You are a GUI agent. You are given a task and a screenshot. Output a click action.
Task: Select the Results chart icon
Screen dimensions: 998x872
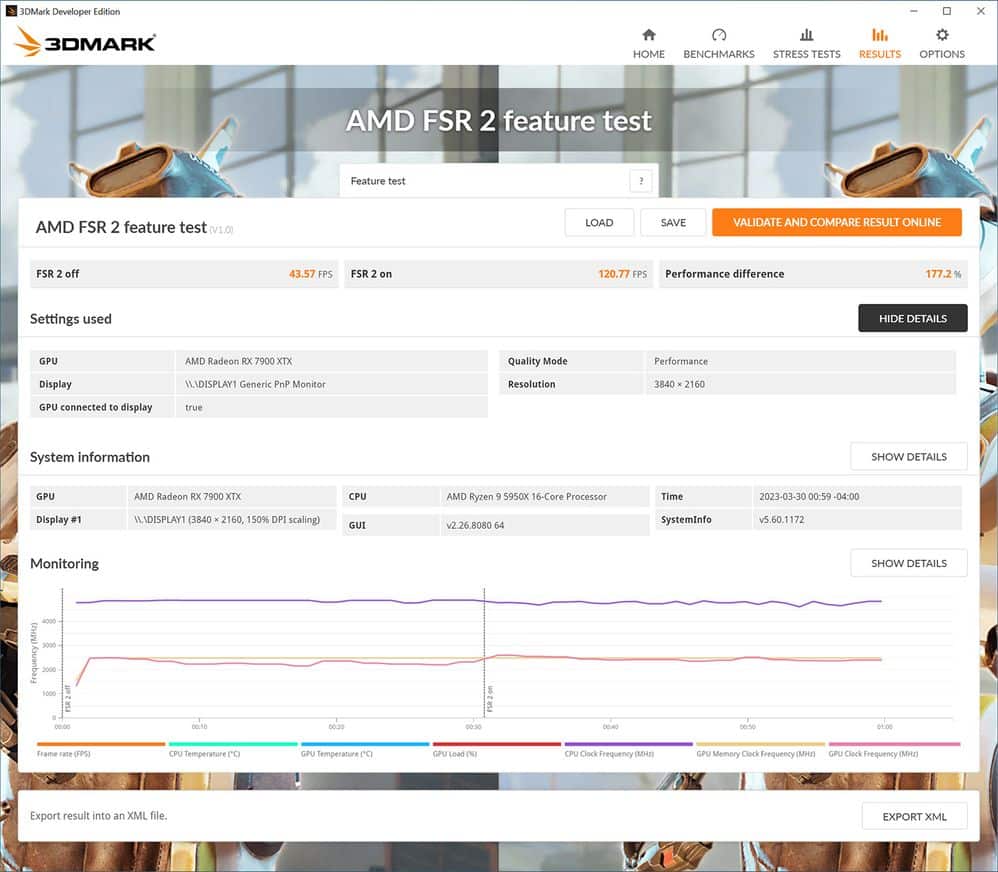pos(879,36)
